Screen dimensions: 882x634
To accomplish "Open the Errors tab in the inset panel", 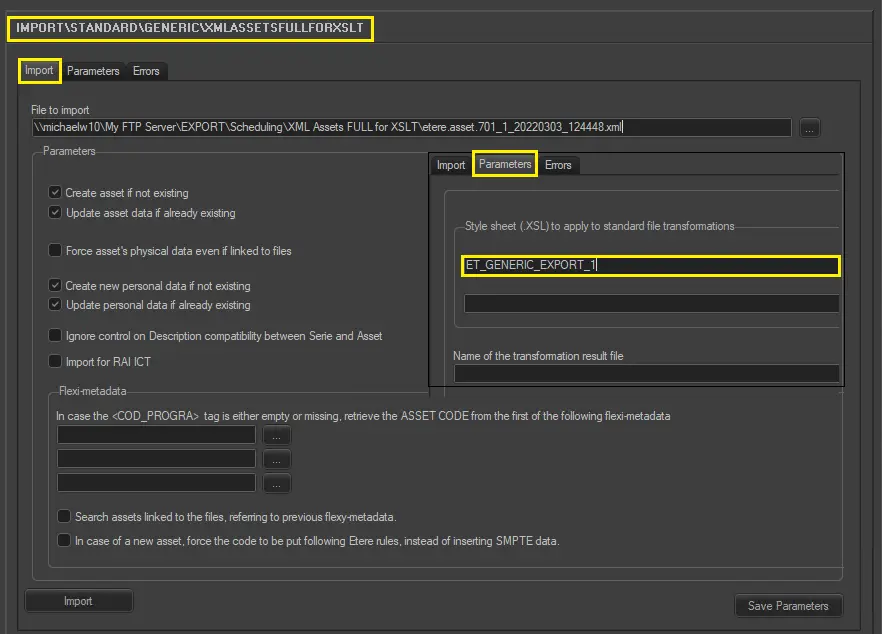I will [x=558, y=165].
